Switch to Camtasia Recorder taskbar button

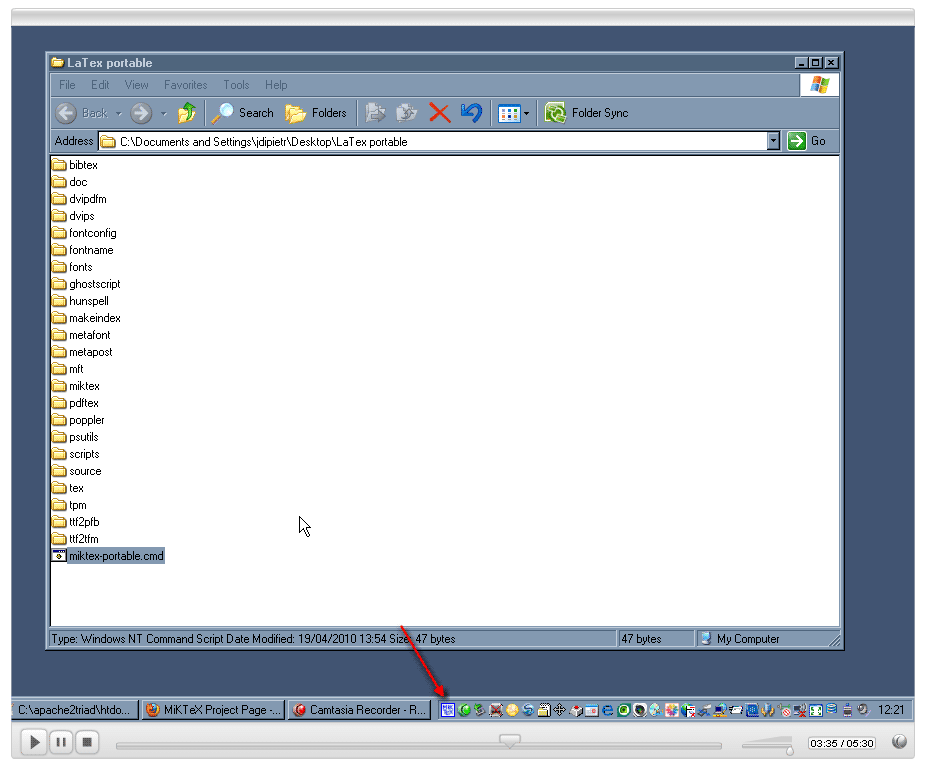[x=359, y=709]
